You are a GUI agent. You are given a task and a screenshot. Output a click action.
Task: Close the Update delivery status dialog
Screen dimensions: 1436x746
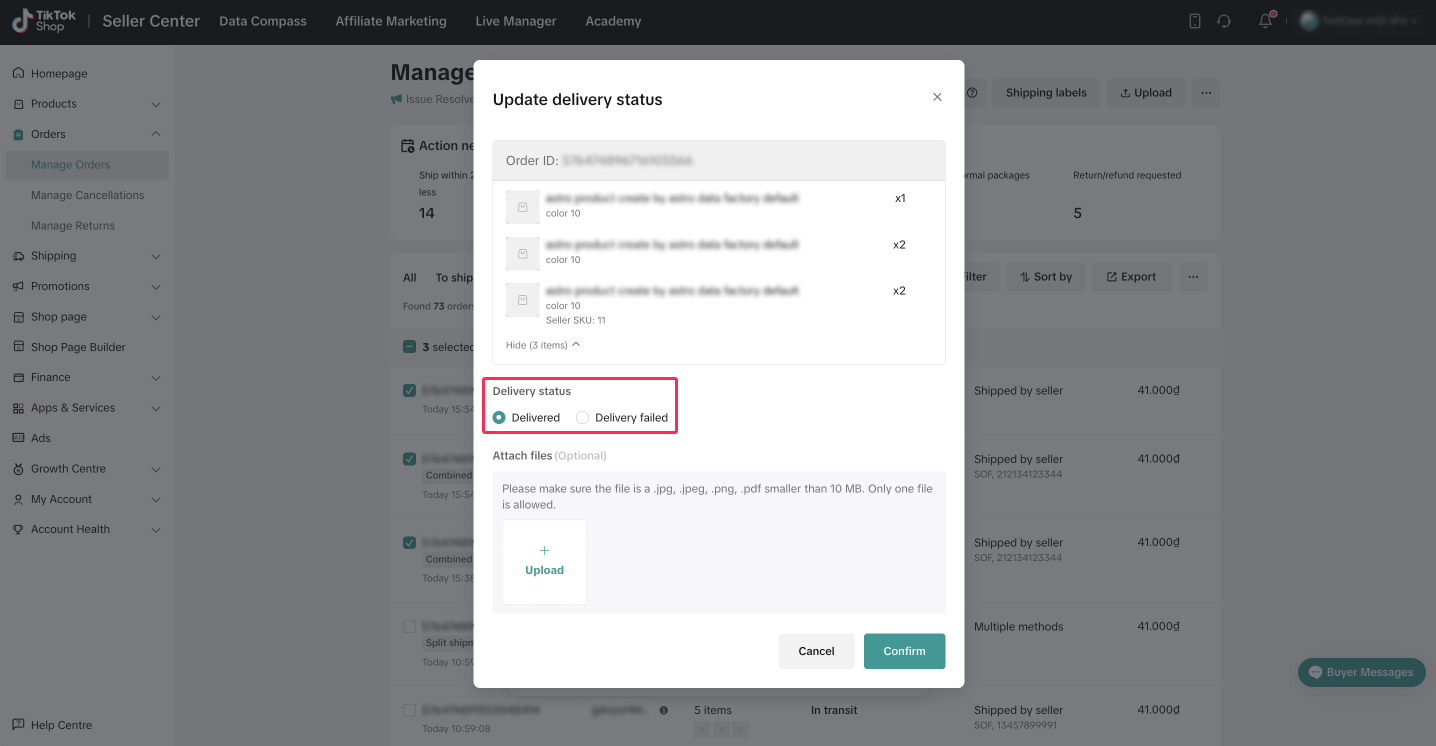tap(937, 97)
